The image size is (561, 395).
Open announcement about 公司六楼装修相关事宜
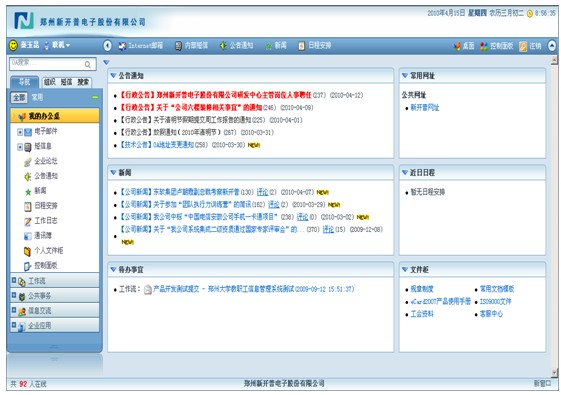click(x=190, y=107)
